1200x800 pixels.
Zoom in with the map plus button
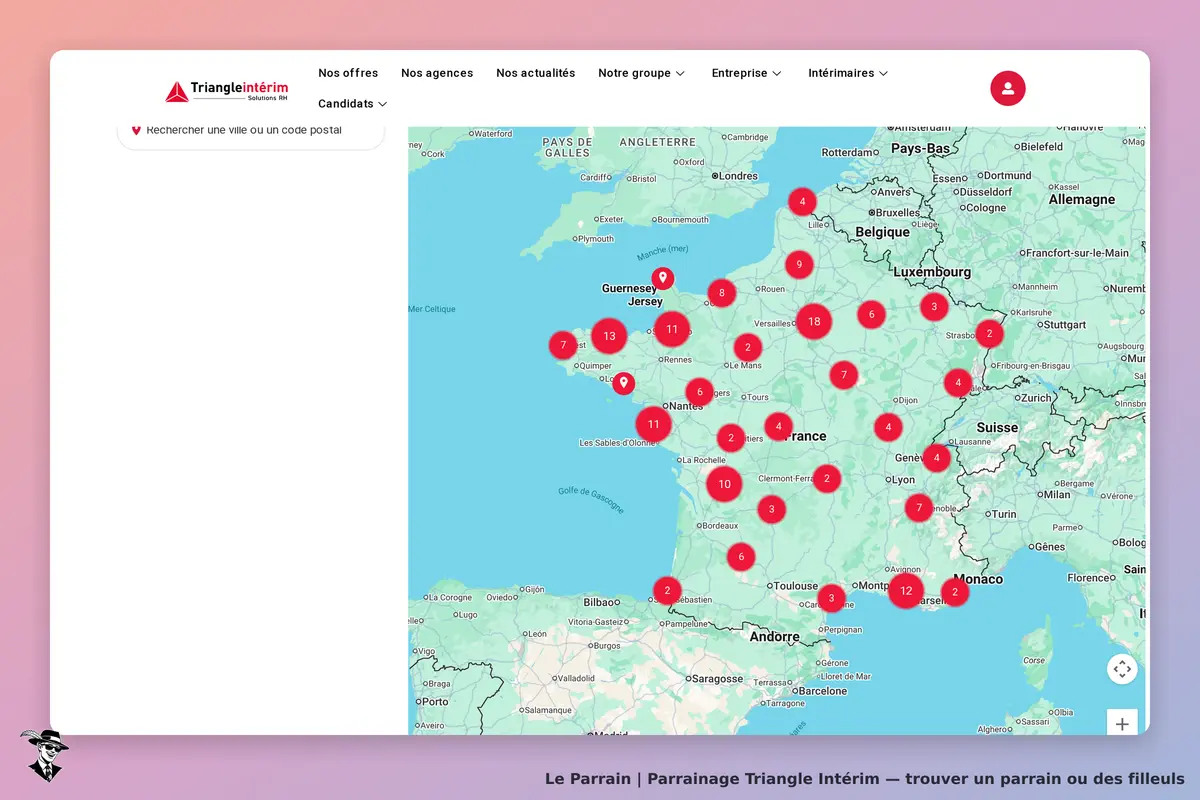(x=1122, y=724)
